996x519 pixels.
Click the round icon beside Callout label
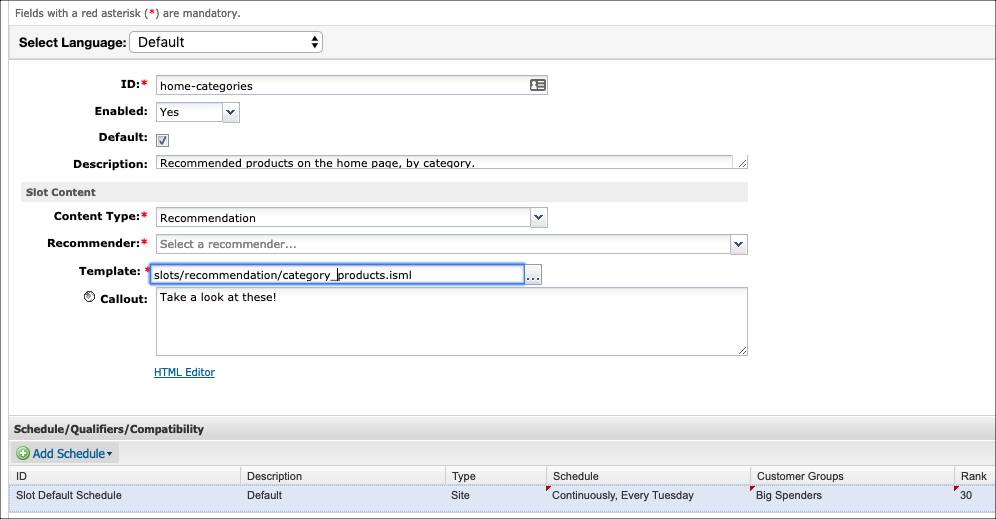[90, 297]
